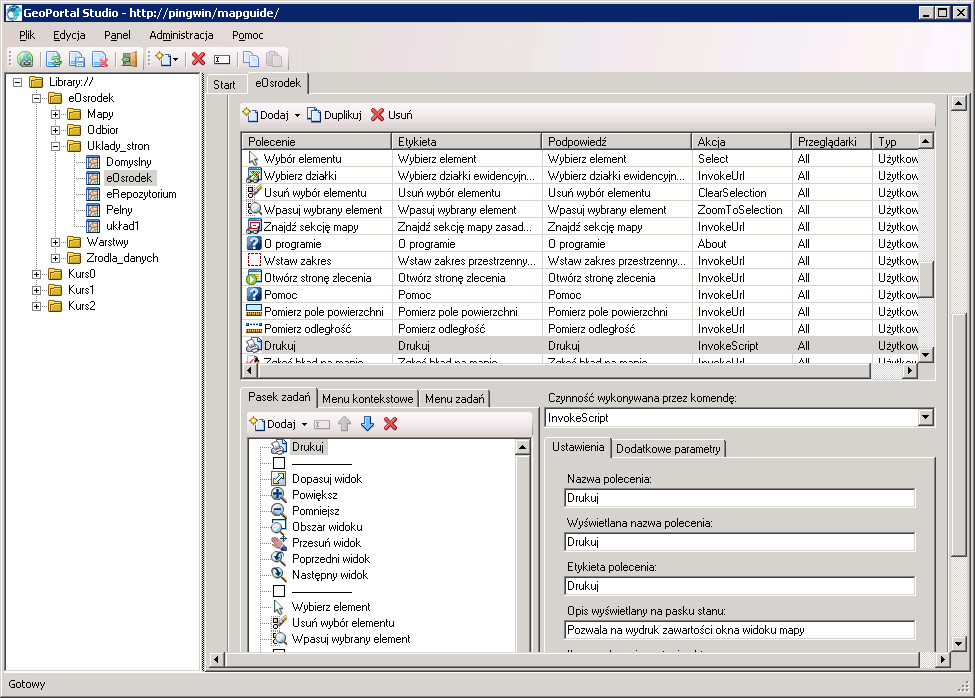Click the Nazwa polecenia input field
This screenshot has width=975, height=698.
pyautogui.click(x=740, y=498)
